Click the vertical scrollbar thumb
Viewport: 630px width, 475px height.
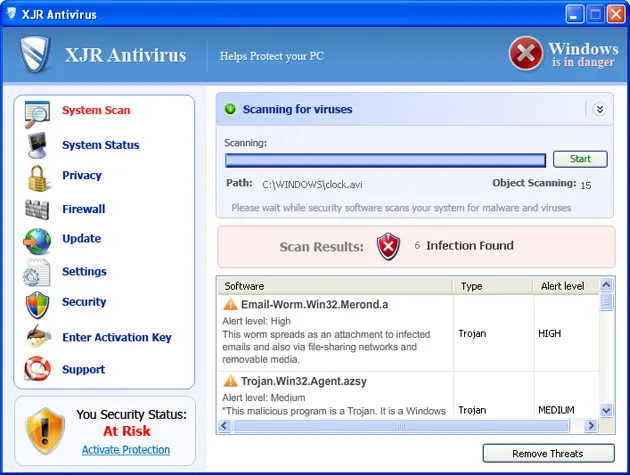[606, 302]
